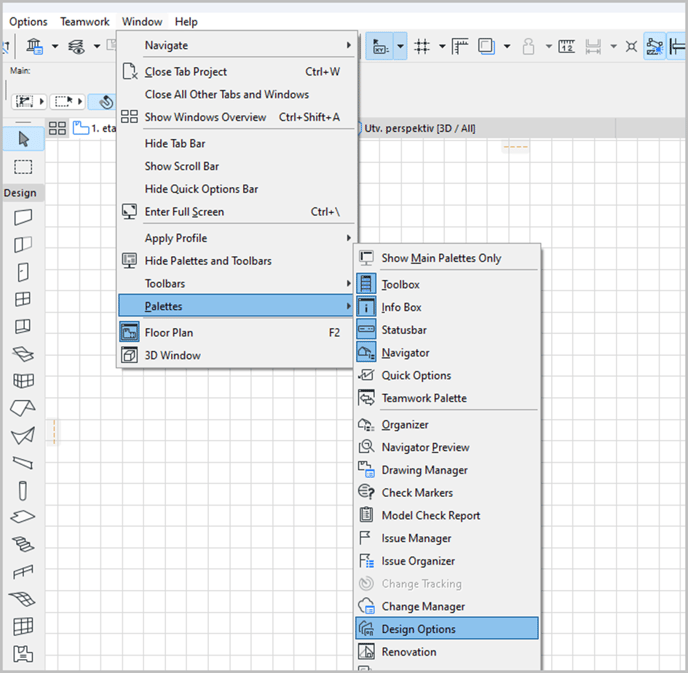Screen dimensions: 688x673
Task: Select the Arrow tool in toolbox
Action: [23, 139]
